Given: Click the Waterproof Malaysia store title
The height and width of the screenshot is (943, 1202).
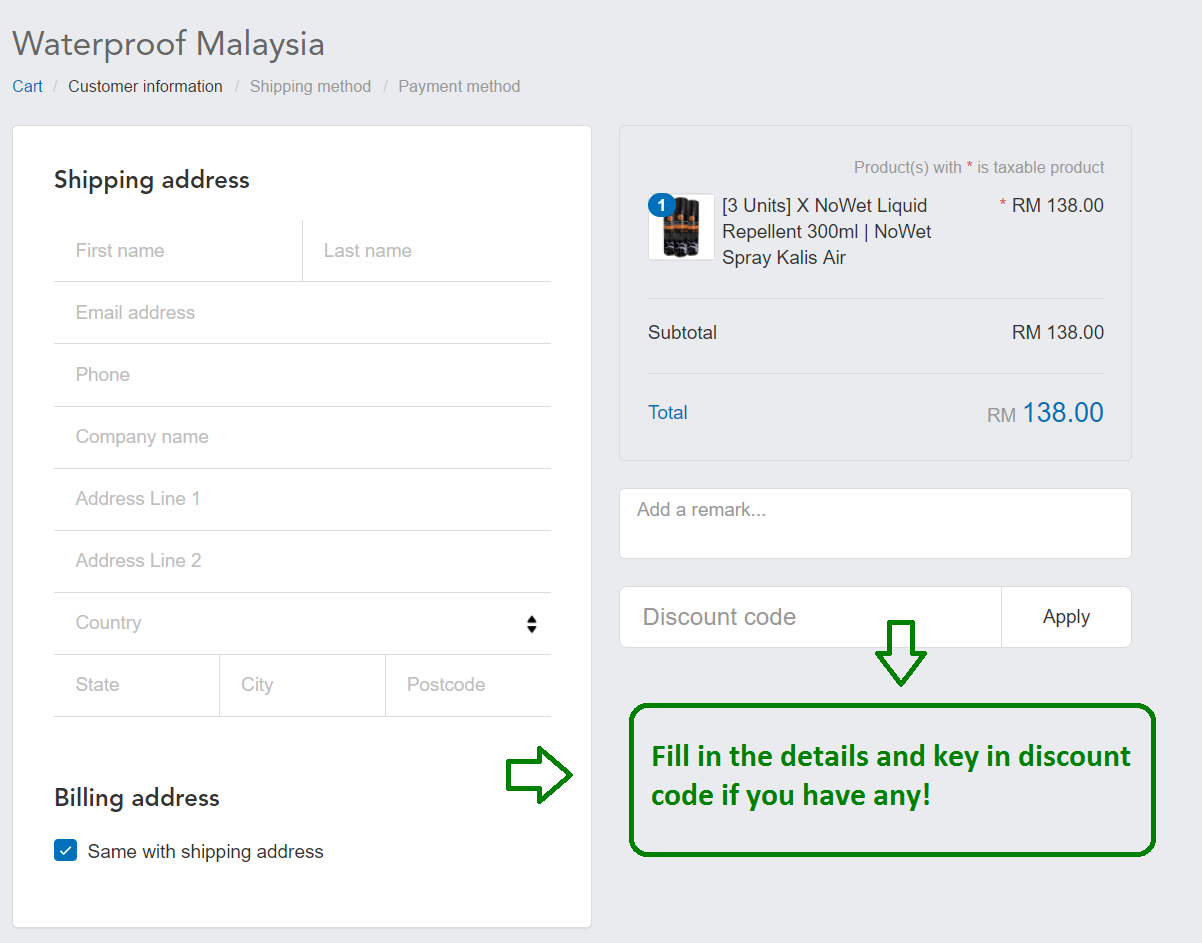Looking at the screenshot, I should 168,43.
